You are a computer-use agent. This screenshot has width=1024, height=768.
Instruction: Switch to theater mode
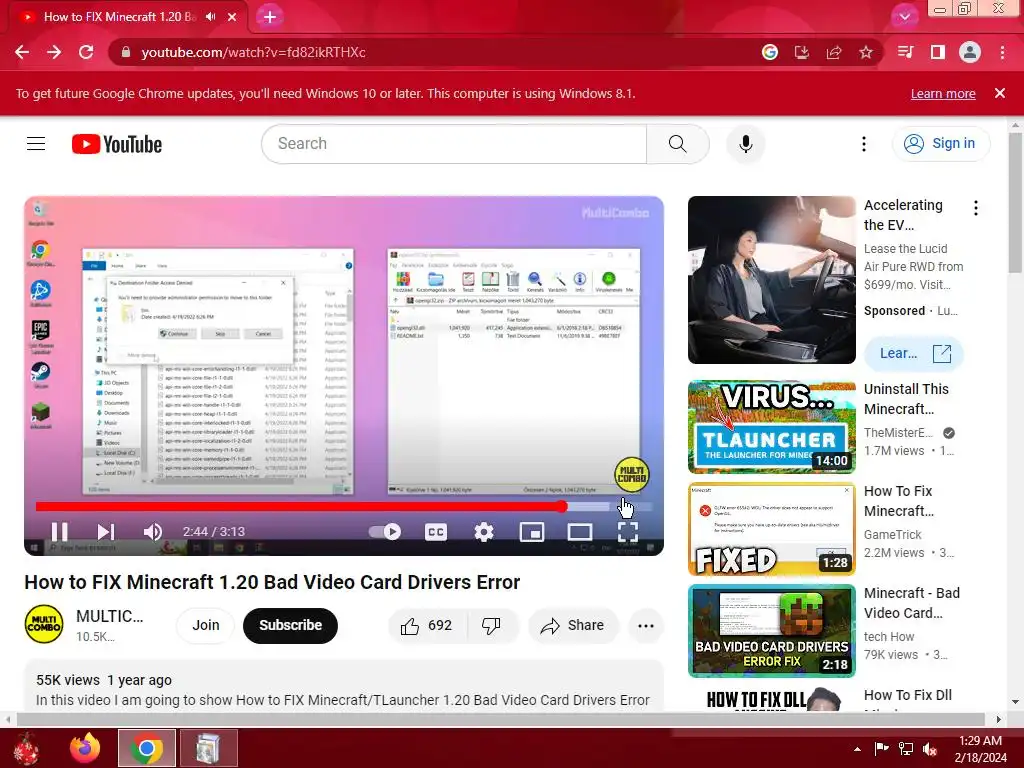point(580,532)
